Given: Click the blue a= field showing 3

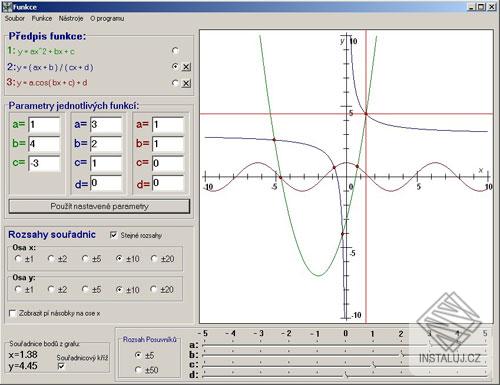Looking at the screenshot, I should tap(106, 125).
